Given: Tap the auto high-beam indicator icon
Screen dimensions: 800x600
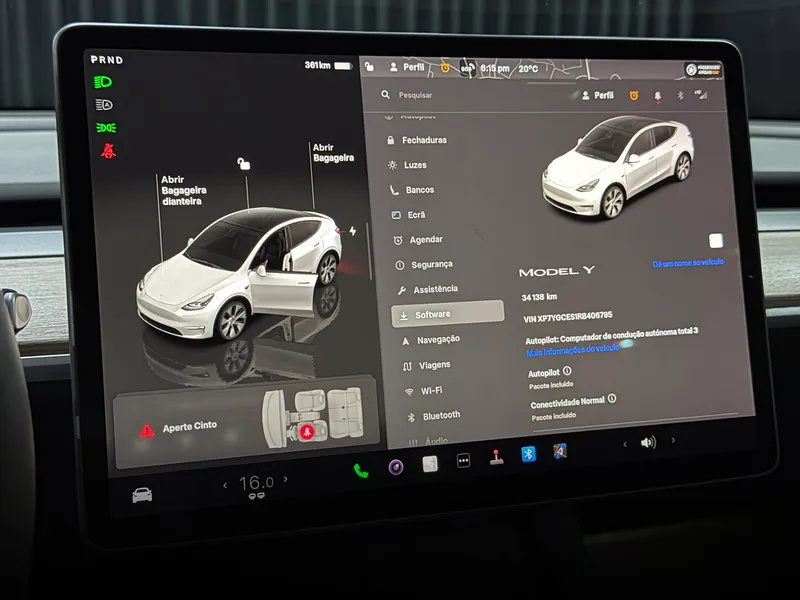Looking at the screenshot, I should point(104,105).
